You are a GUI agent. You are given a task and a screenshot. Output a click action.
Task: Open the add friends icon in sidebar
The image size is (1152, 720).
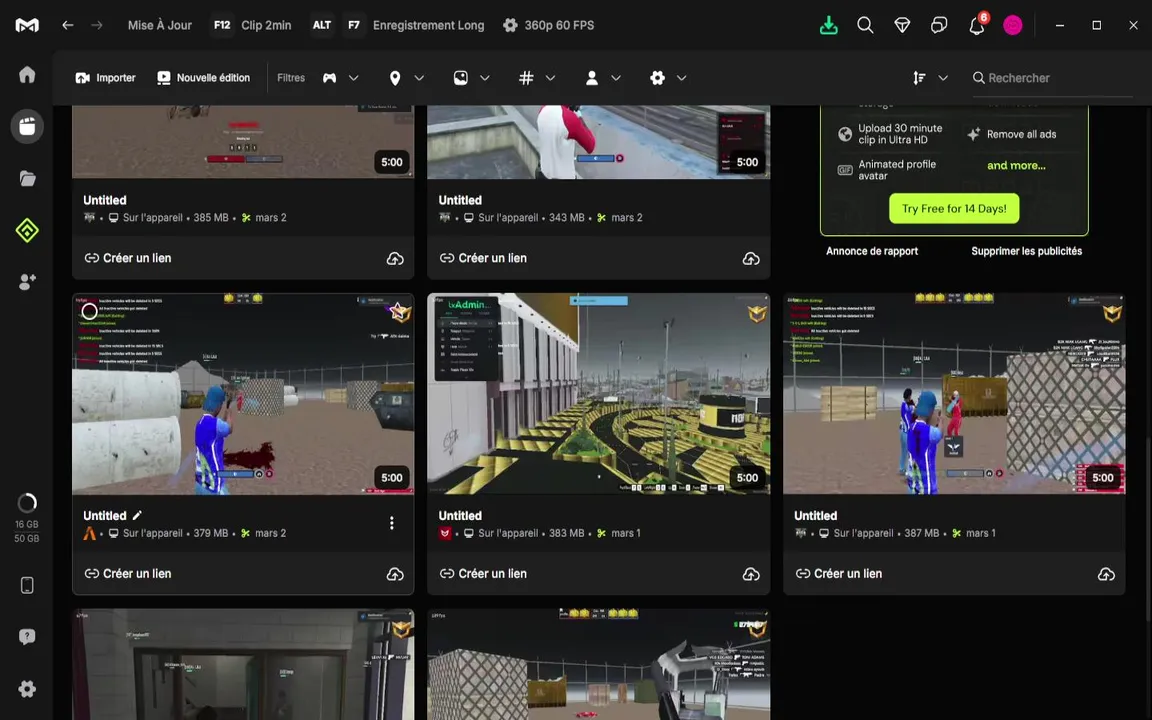tap(27, 282)
